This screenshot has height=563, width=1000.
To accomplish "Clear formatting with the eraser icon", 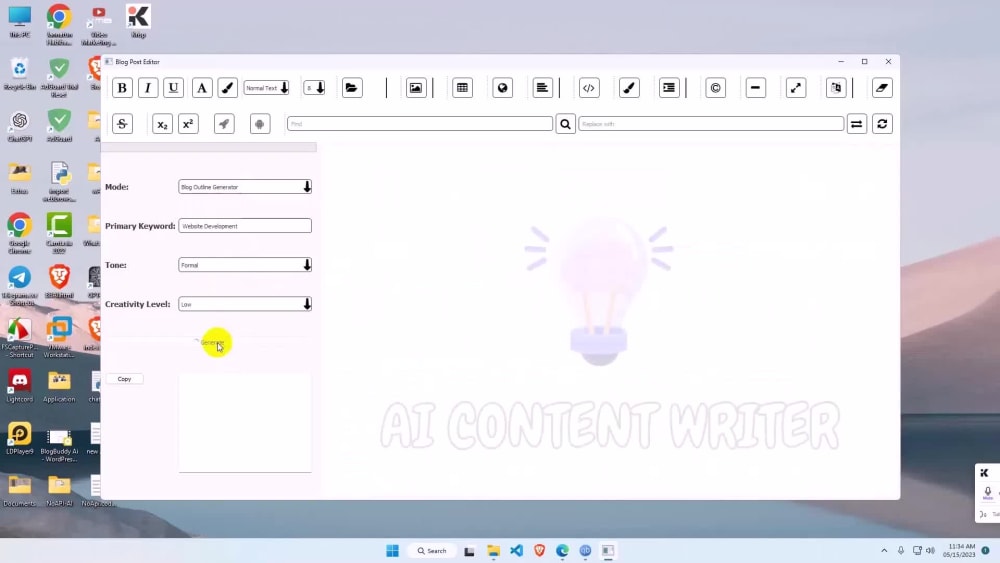I will tap(883, 88).
